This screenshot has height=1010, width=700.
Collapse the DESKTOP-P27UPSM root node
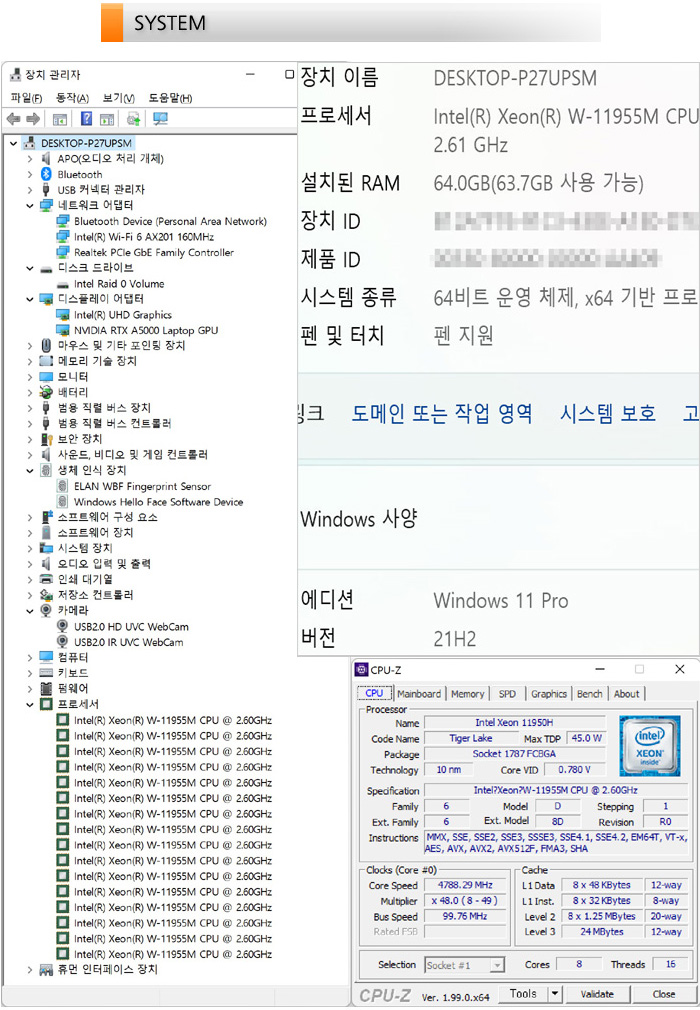coord(14,143)
